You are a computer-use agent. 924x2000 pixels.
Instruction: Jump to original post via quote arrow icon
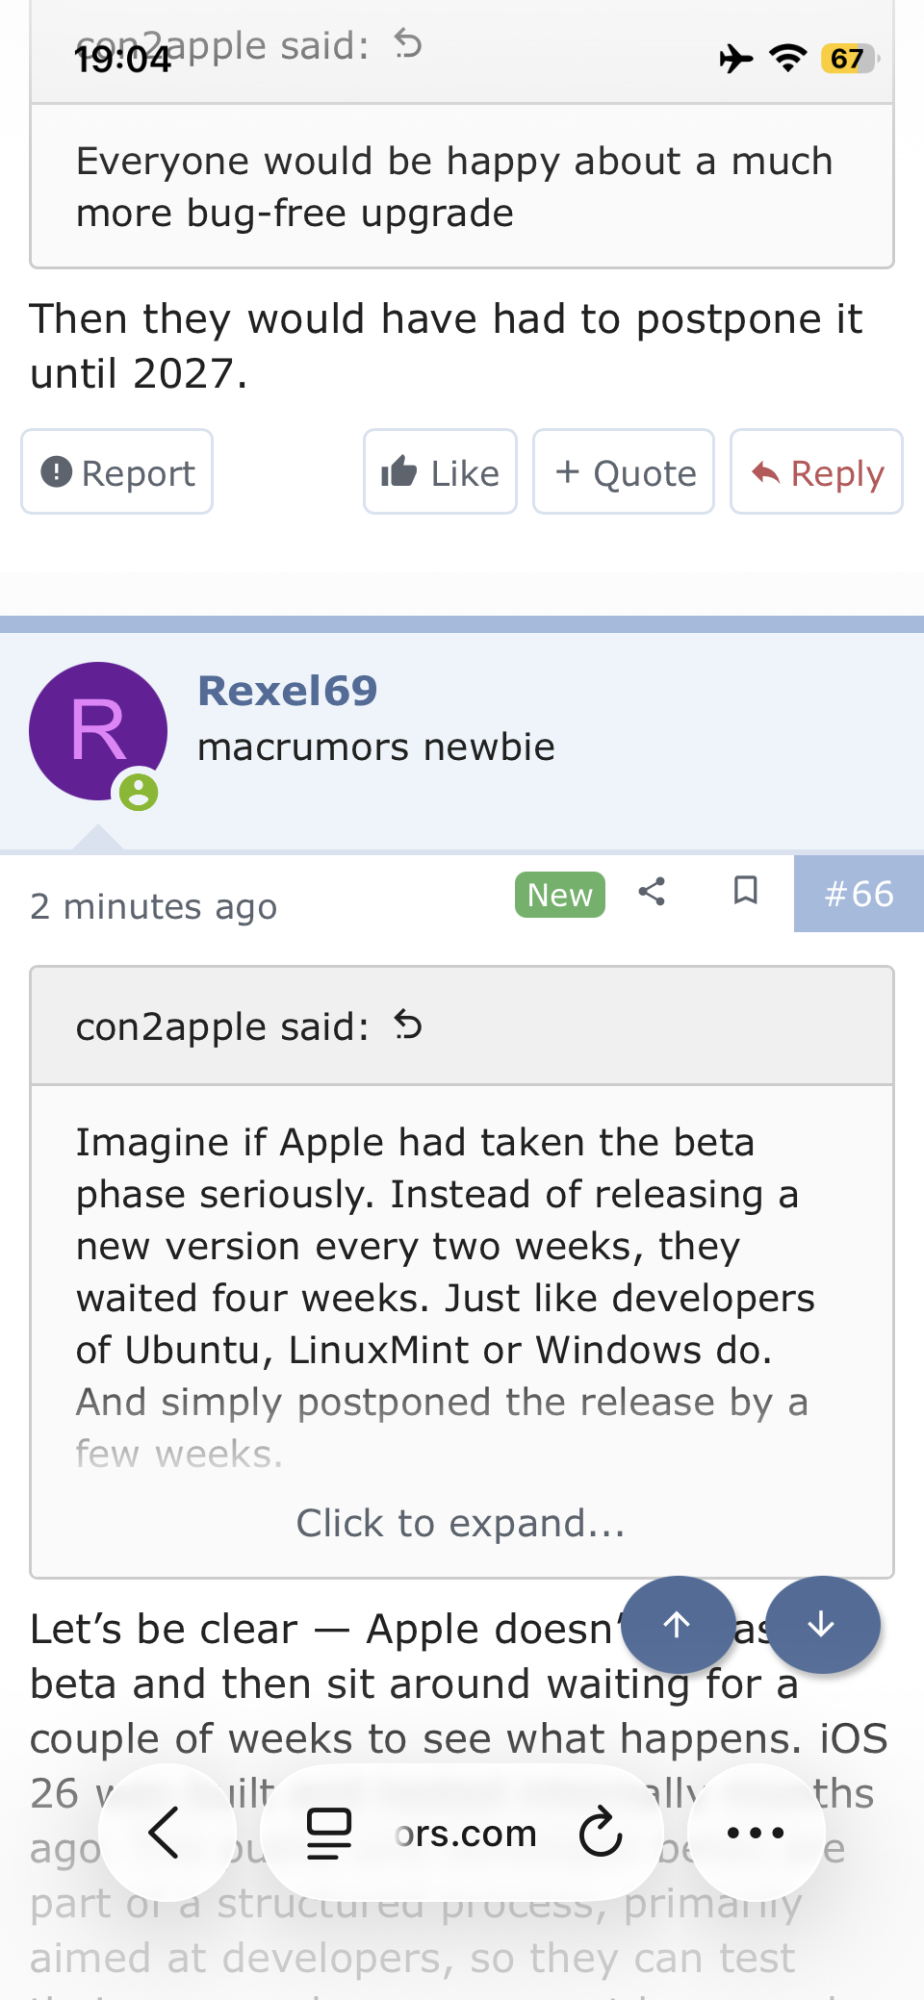click(408, 1025)
